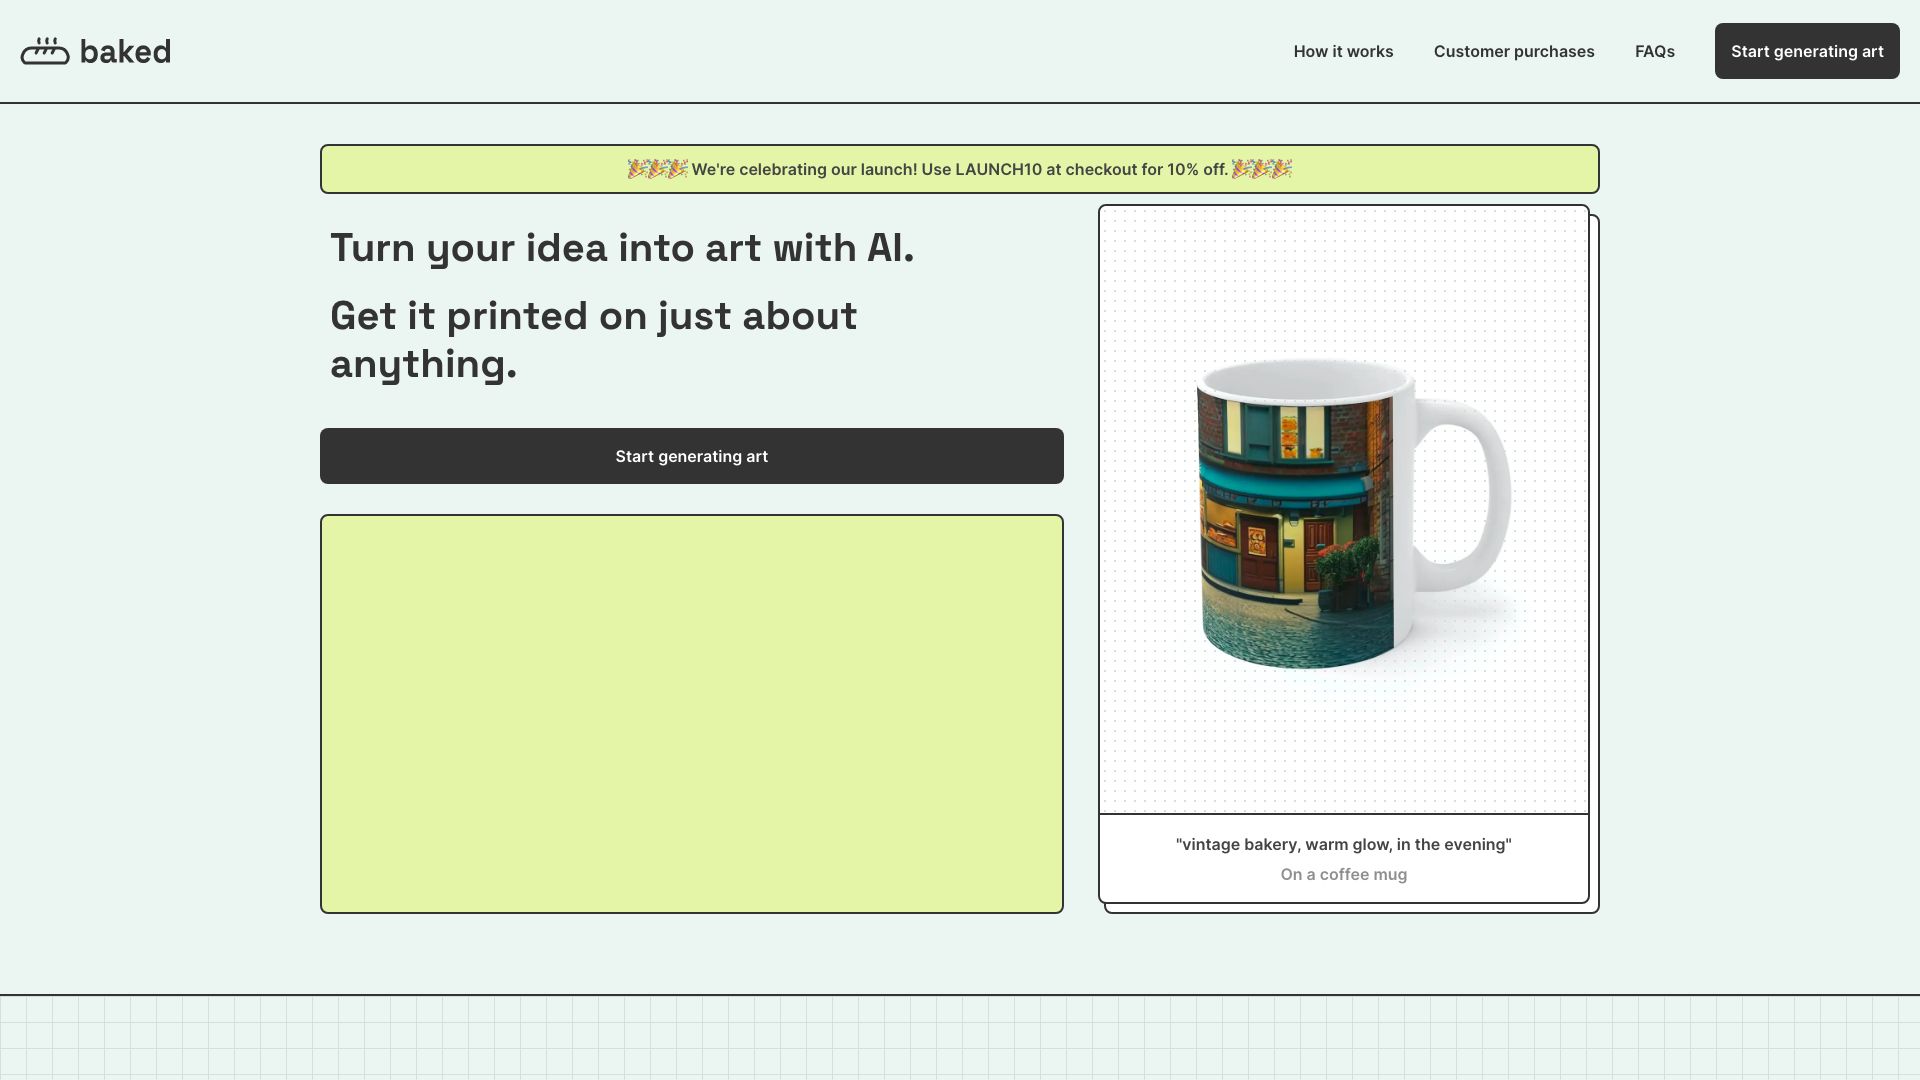Viewport: 1920px width, 1080px height.
Task: Go to Customer purchases
Action: coord(1514,51)
